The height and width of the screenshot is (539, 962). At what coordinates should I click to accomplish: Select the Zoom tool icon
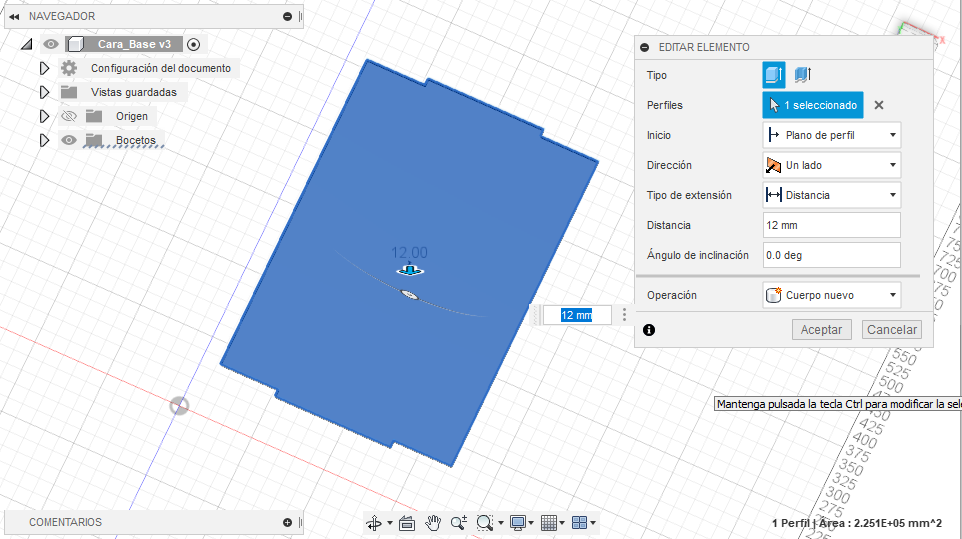458,523
